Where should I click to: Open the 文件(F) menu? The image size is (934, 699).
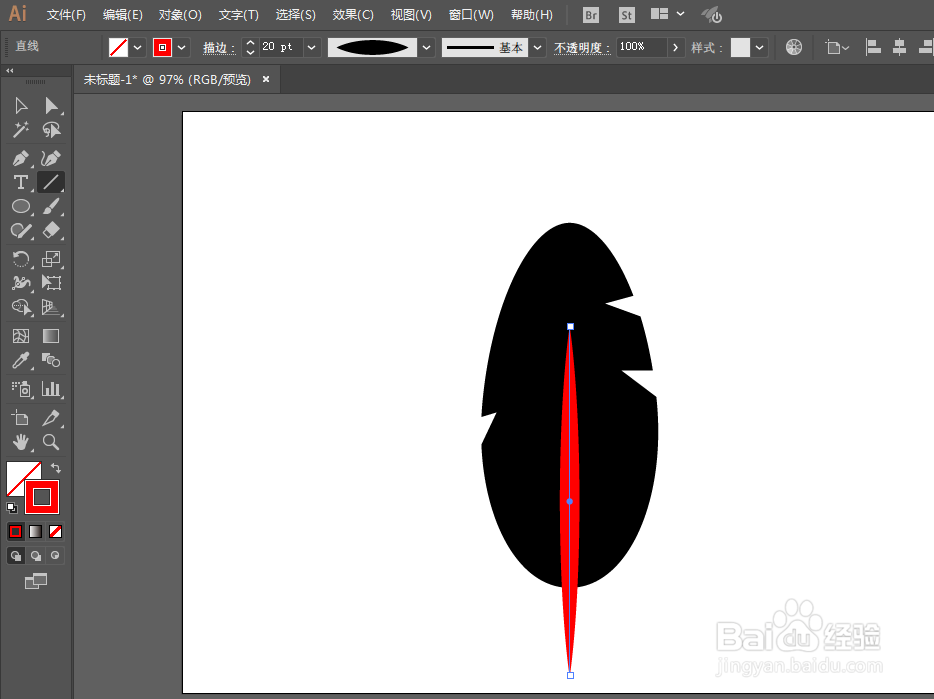[64, 14]
